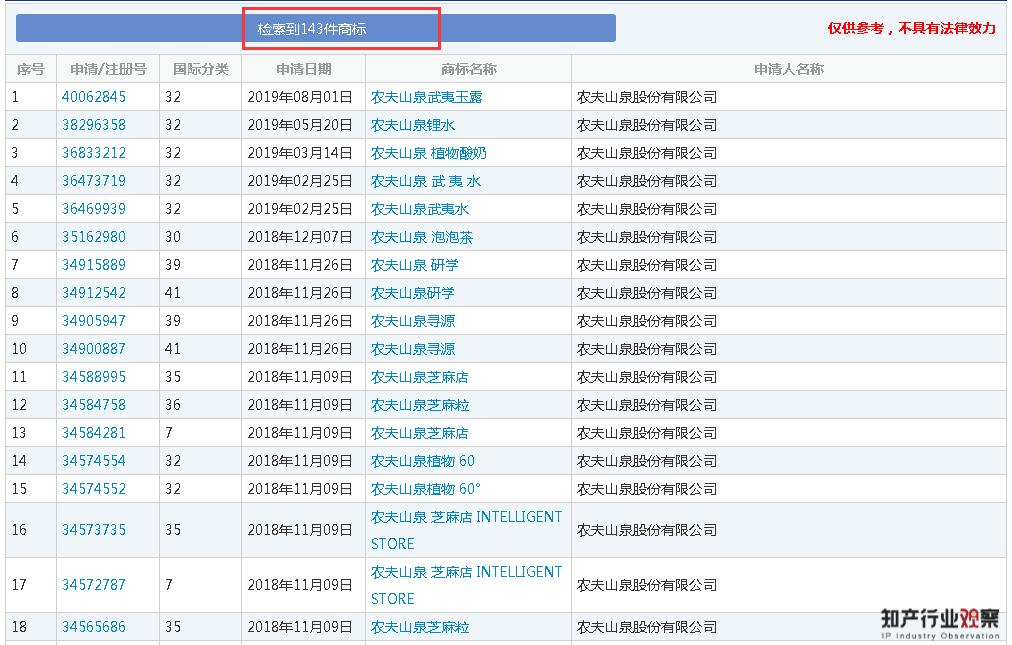Select date 2018年12月07日 in row 6

pos(299,237)
